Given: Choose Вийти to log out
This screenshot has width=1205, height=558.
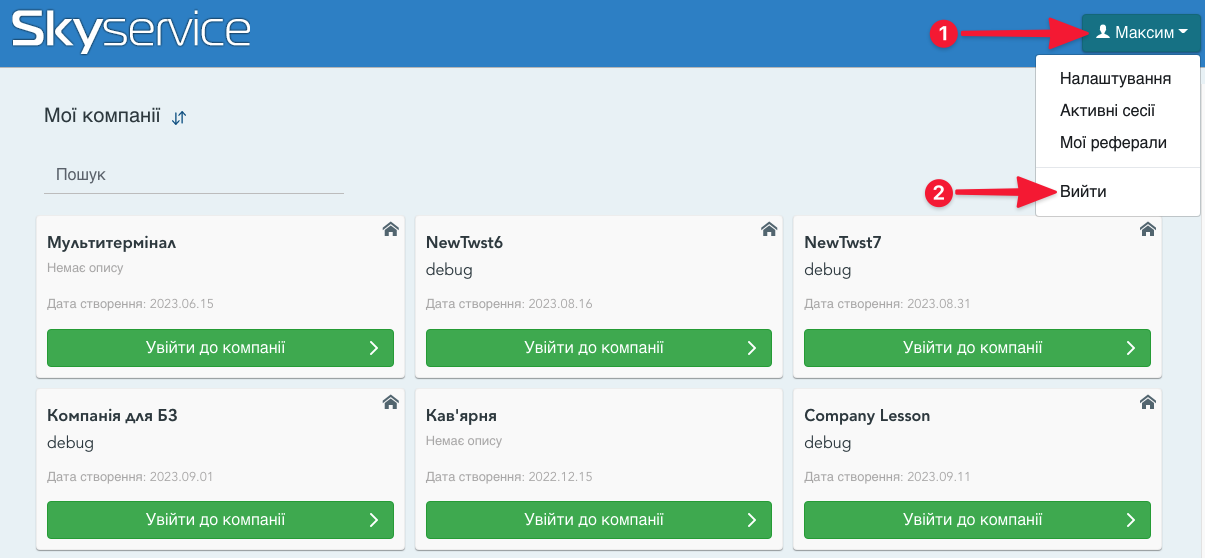Looking at the screenshot, I should [x=1083, y=192].
